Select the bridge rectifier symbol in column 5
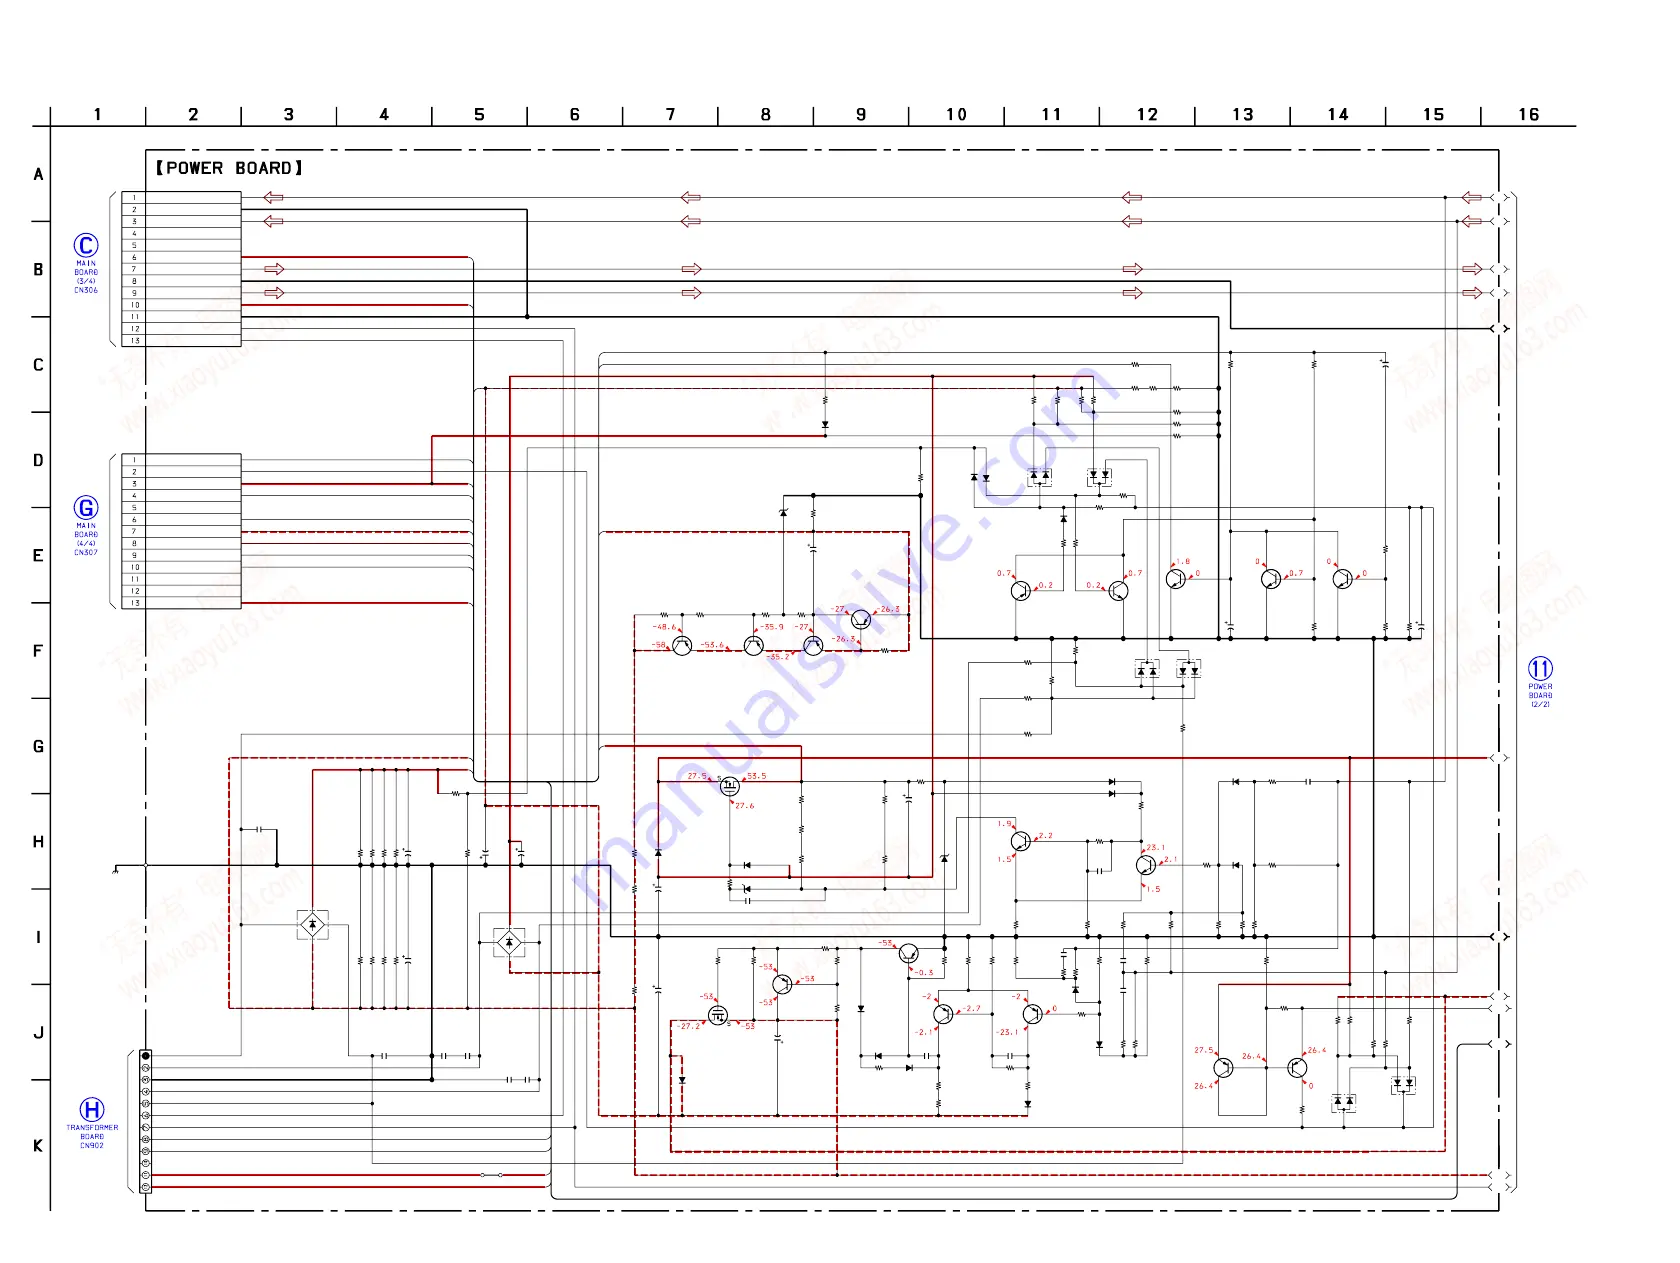This screenshot has height=1263, width=1680. coord(510,942)
